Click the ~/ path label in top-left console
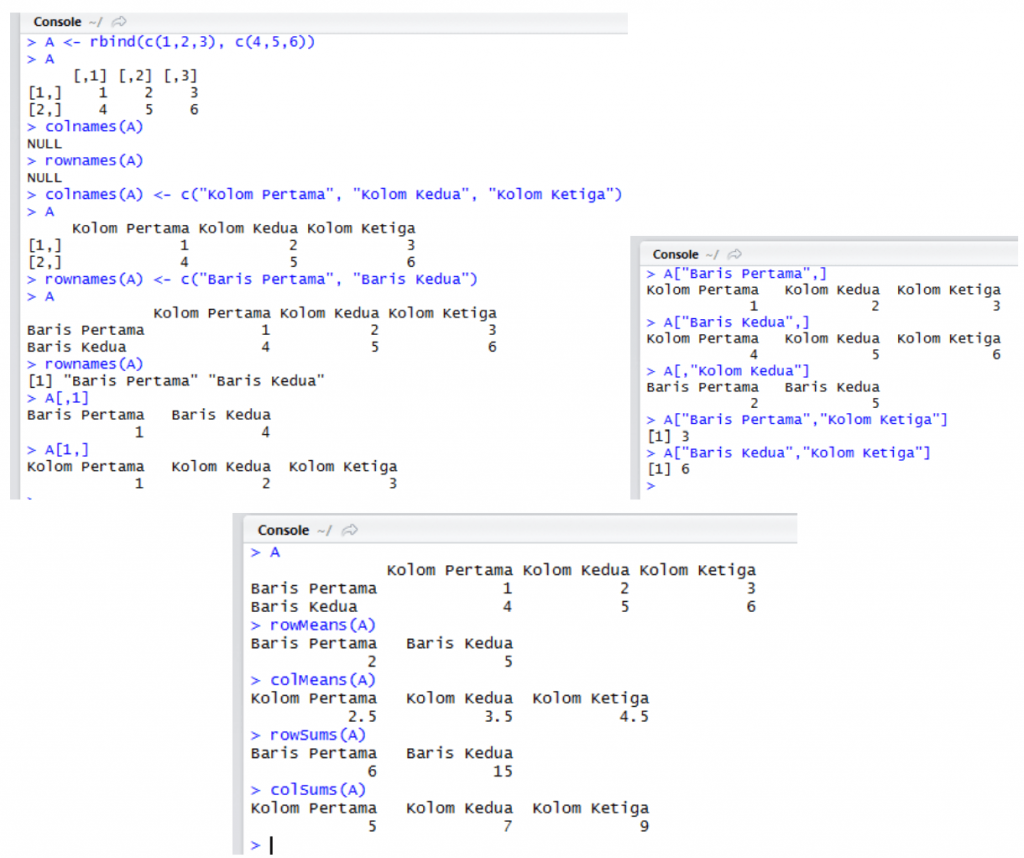1024x858 pixels. [97, 22]
